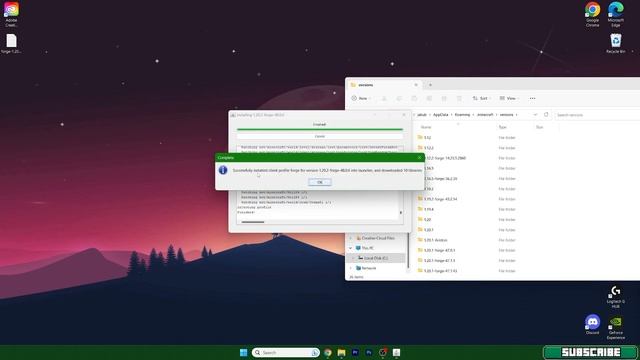Image resolution: width=640 pixels, height=360 pixels.
Task: Open Google Chrome desktop shortcut
Action: (592, 14)
